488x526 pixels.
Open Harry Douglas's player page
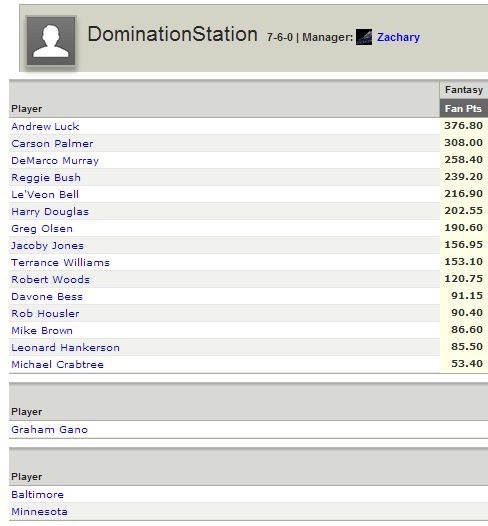50,212
